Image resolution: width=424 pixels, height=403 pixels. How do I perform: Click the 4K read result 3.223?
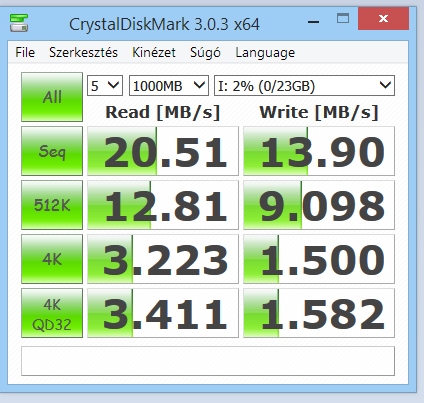163,259
